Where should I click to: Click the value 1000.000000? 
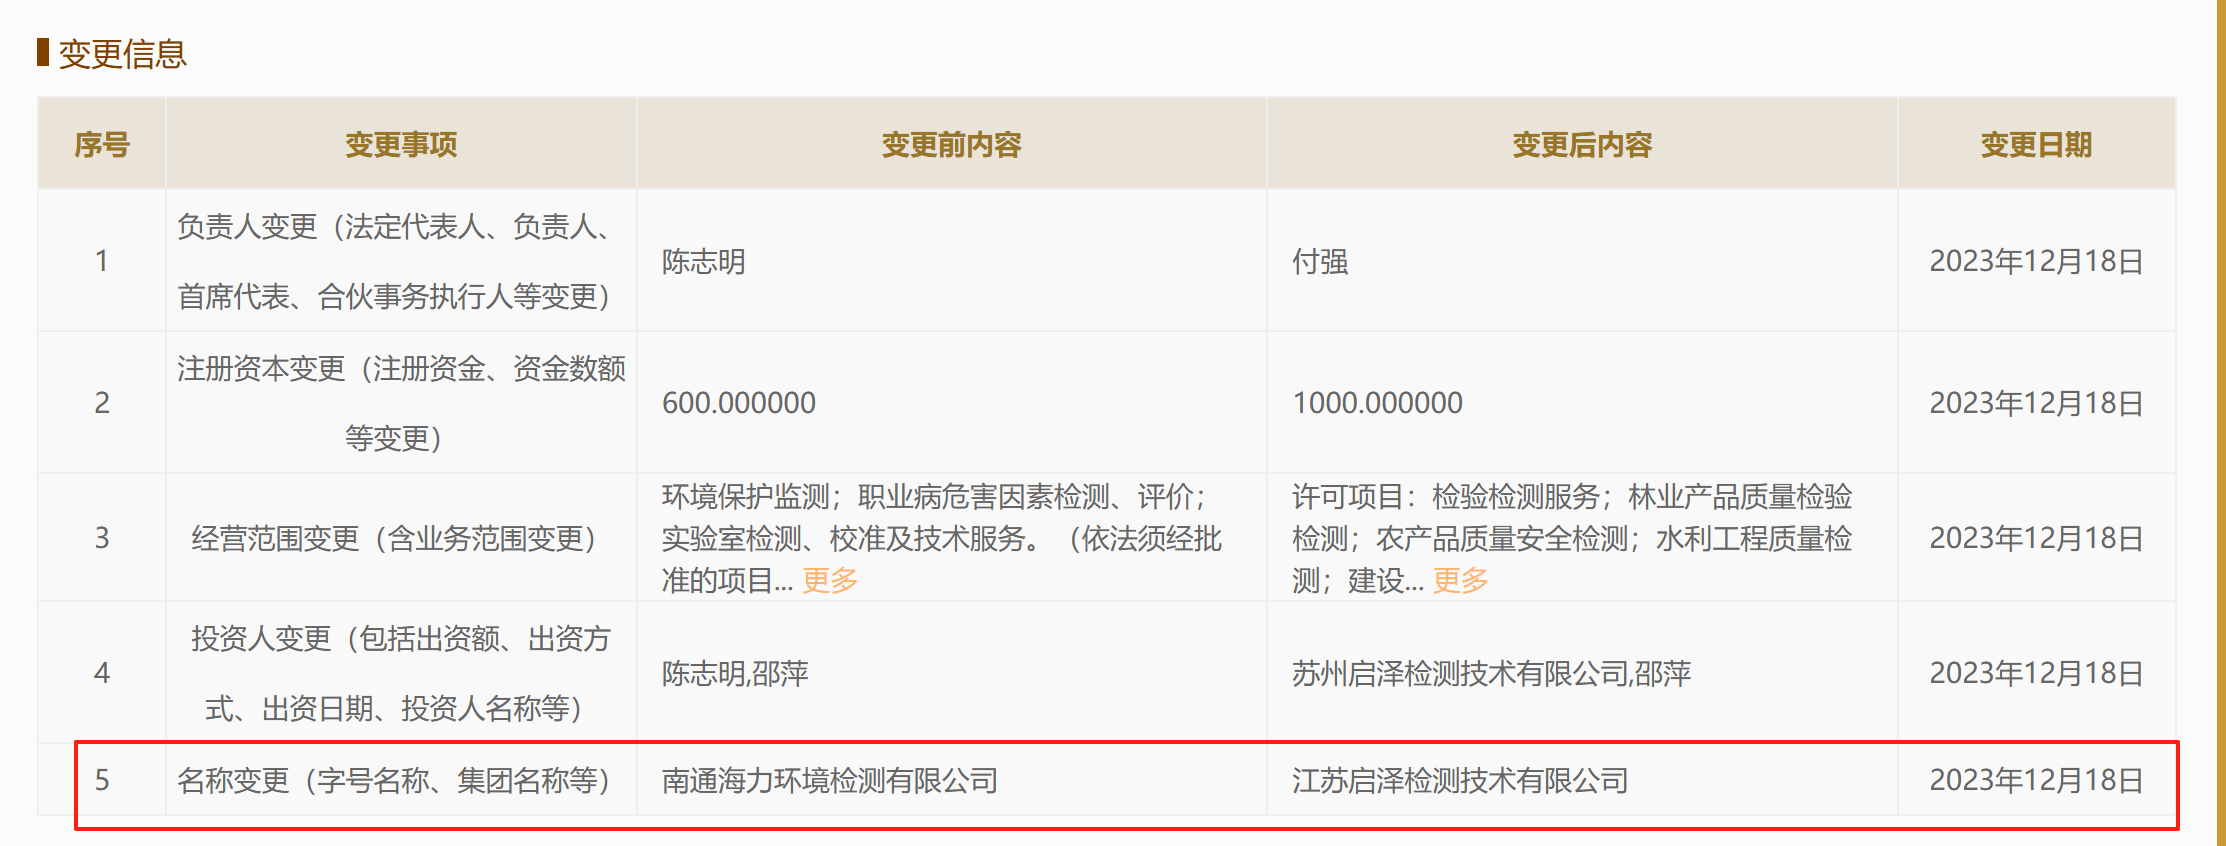coord(1377,403)
